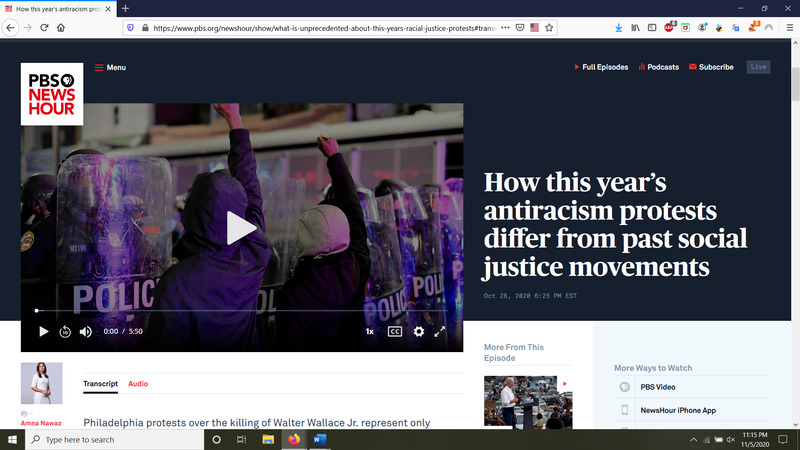Screen dimensions: 800x450
Task: Open video settings gear
Action: (419, 332)
